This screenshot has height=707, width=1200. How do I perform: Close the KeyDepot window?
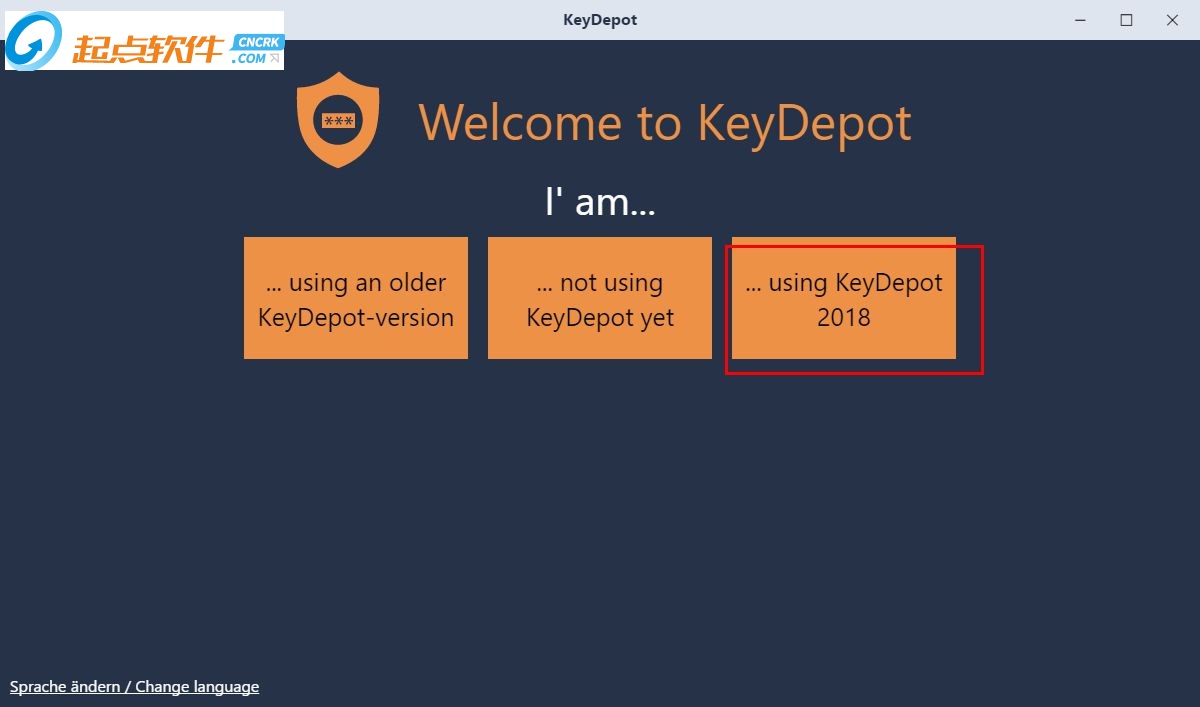pyautogui.click(x=1172, y=20)
